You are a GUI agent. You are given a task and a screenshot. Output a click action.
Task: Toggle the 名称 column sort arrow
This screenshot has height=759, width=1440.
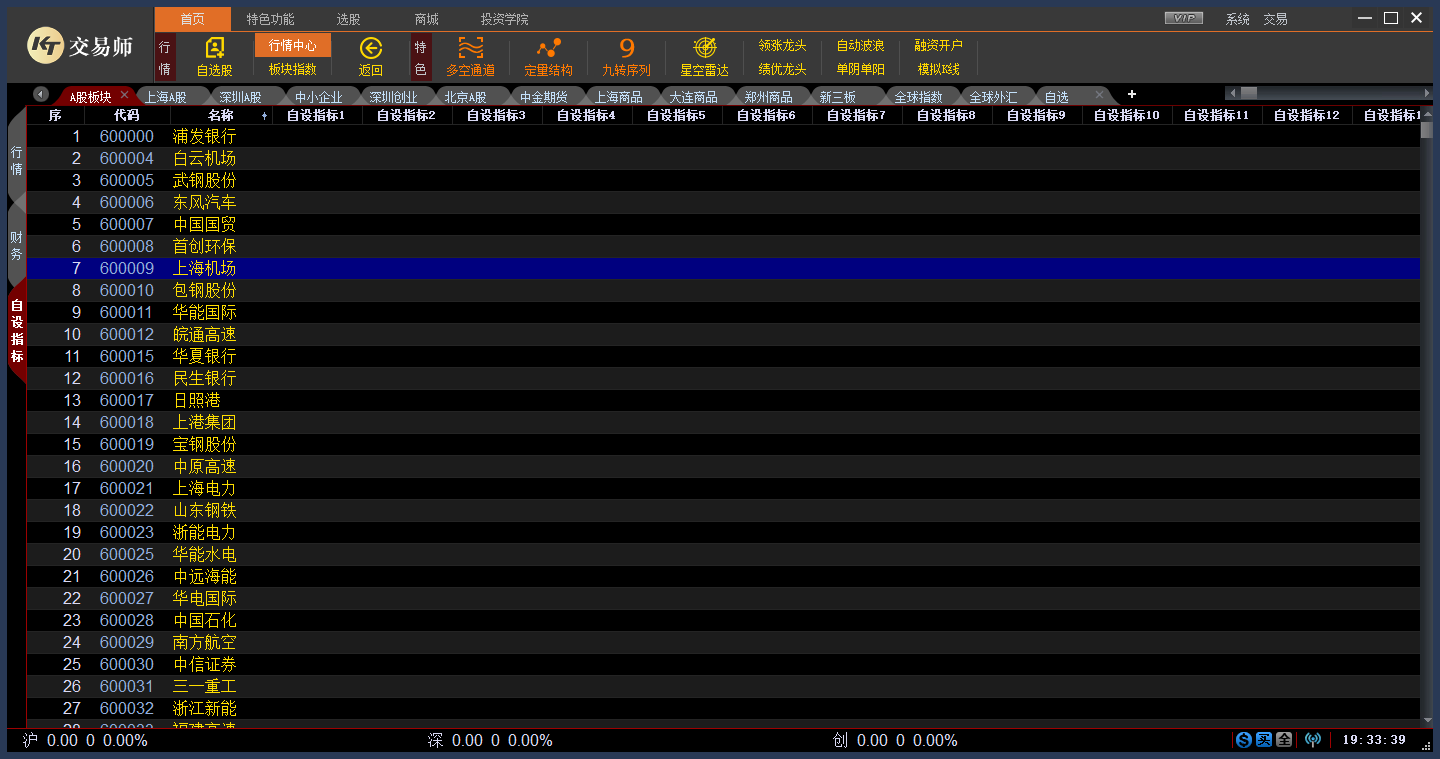pyautogui.click(x=265, y=116)
